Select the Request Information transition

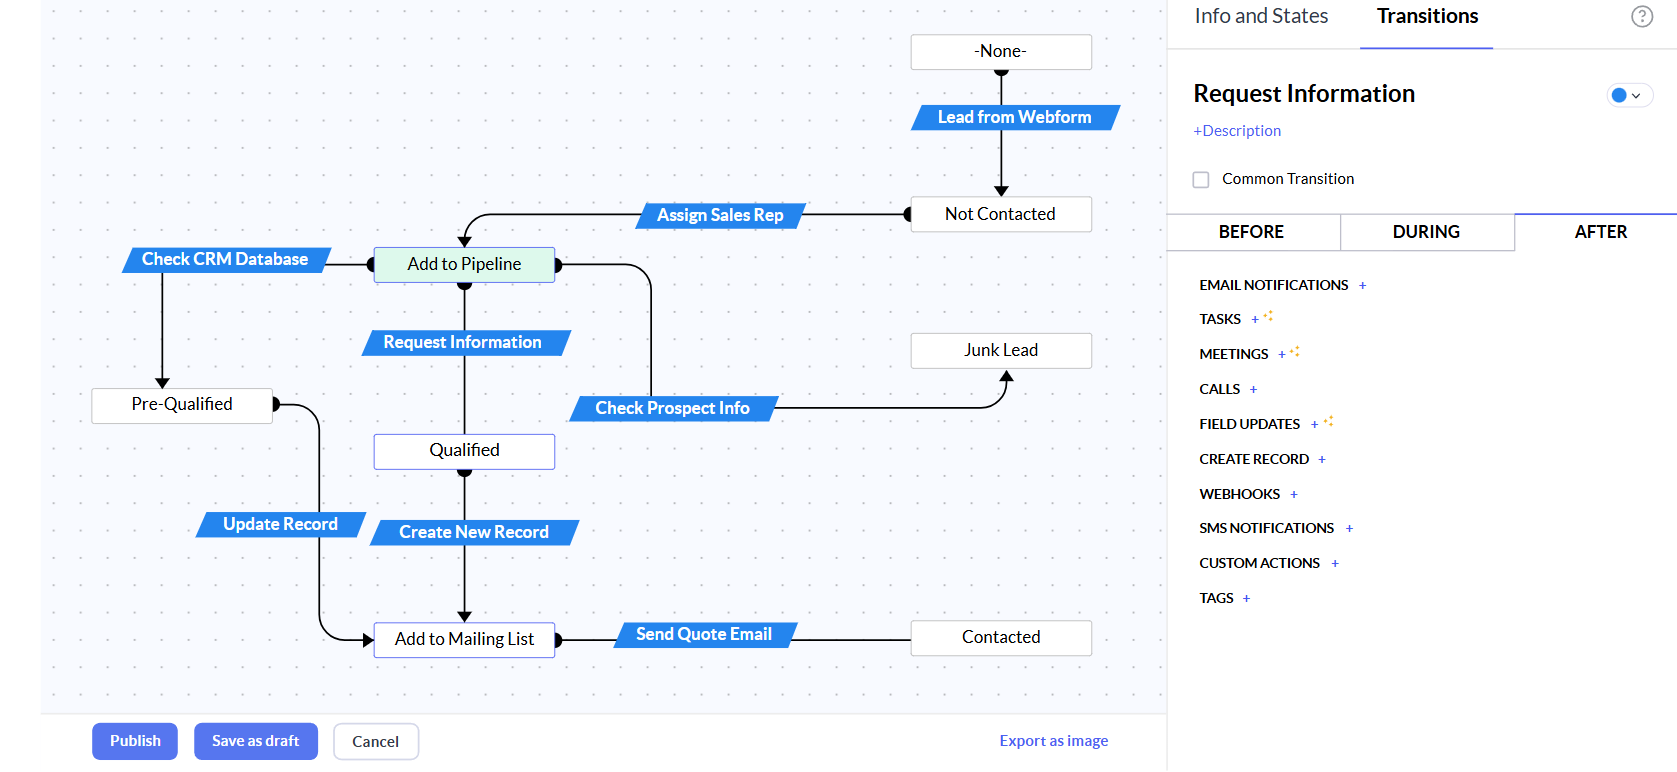(x=464, y=343)
